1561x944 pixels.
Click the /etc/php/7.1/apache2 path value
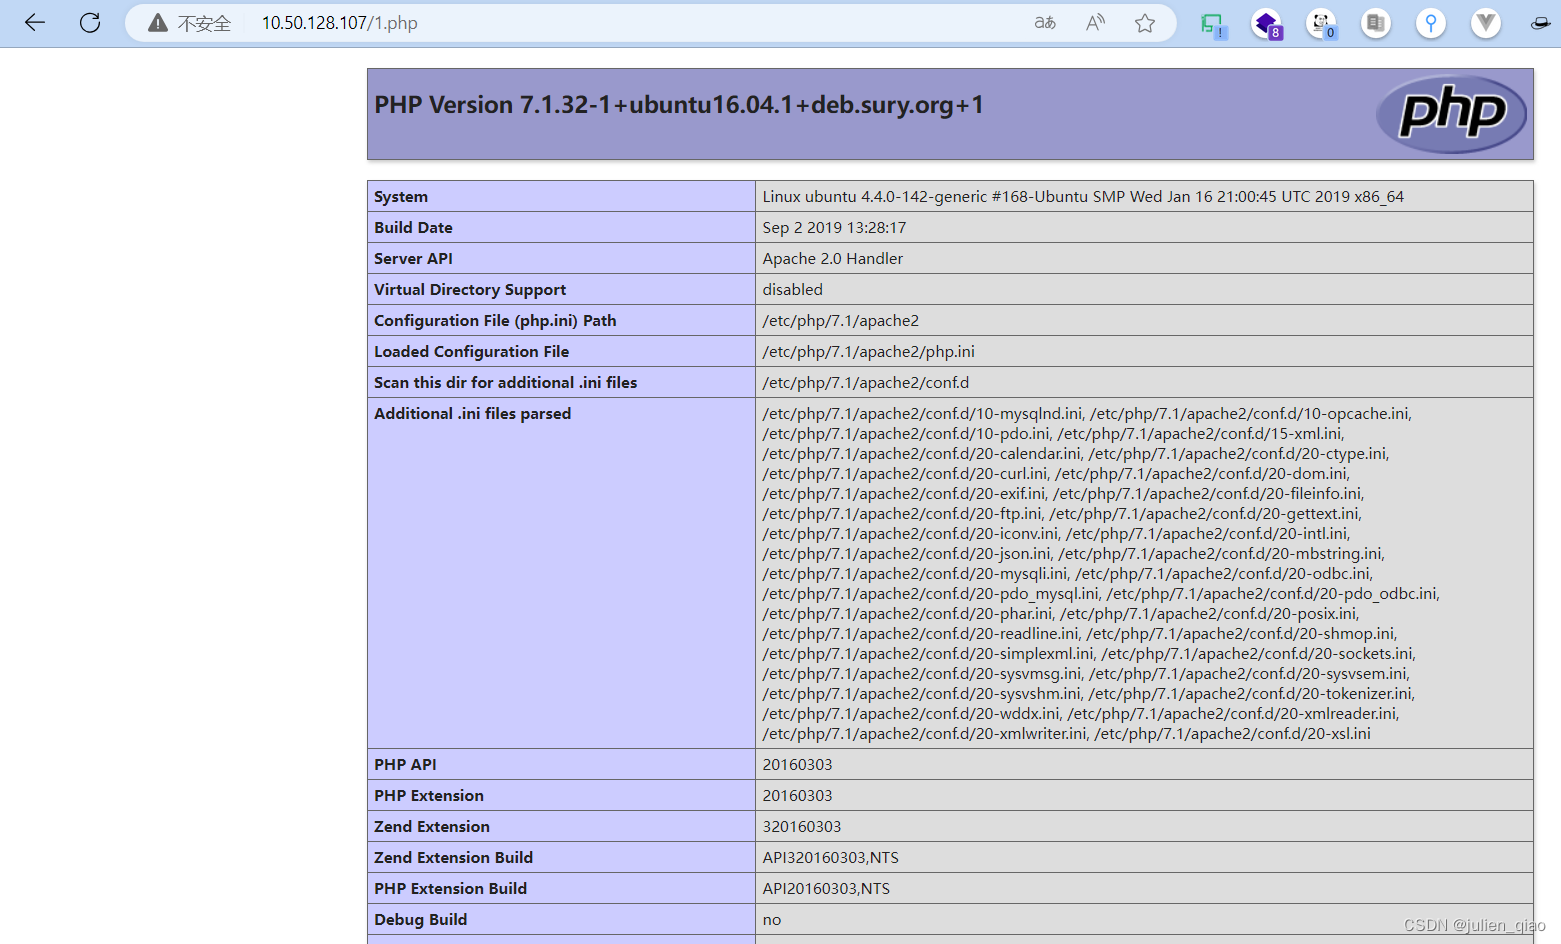[x=840, y=321]
